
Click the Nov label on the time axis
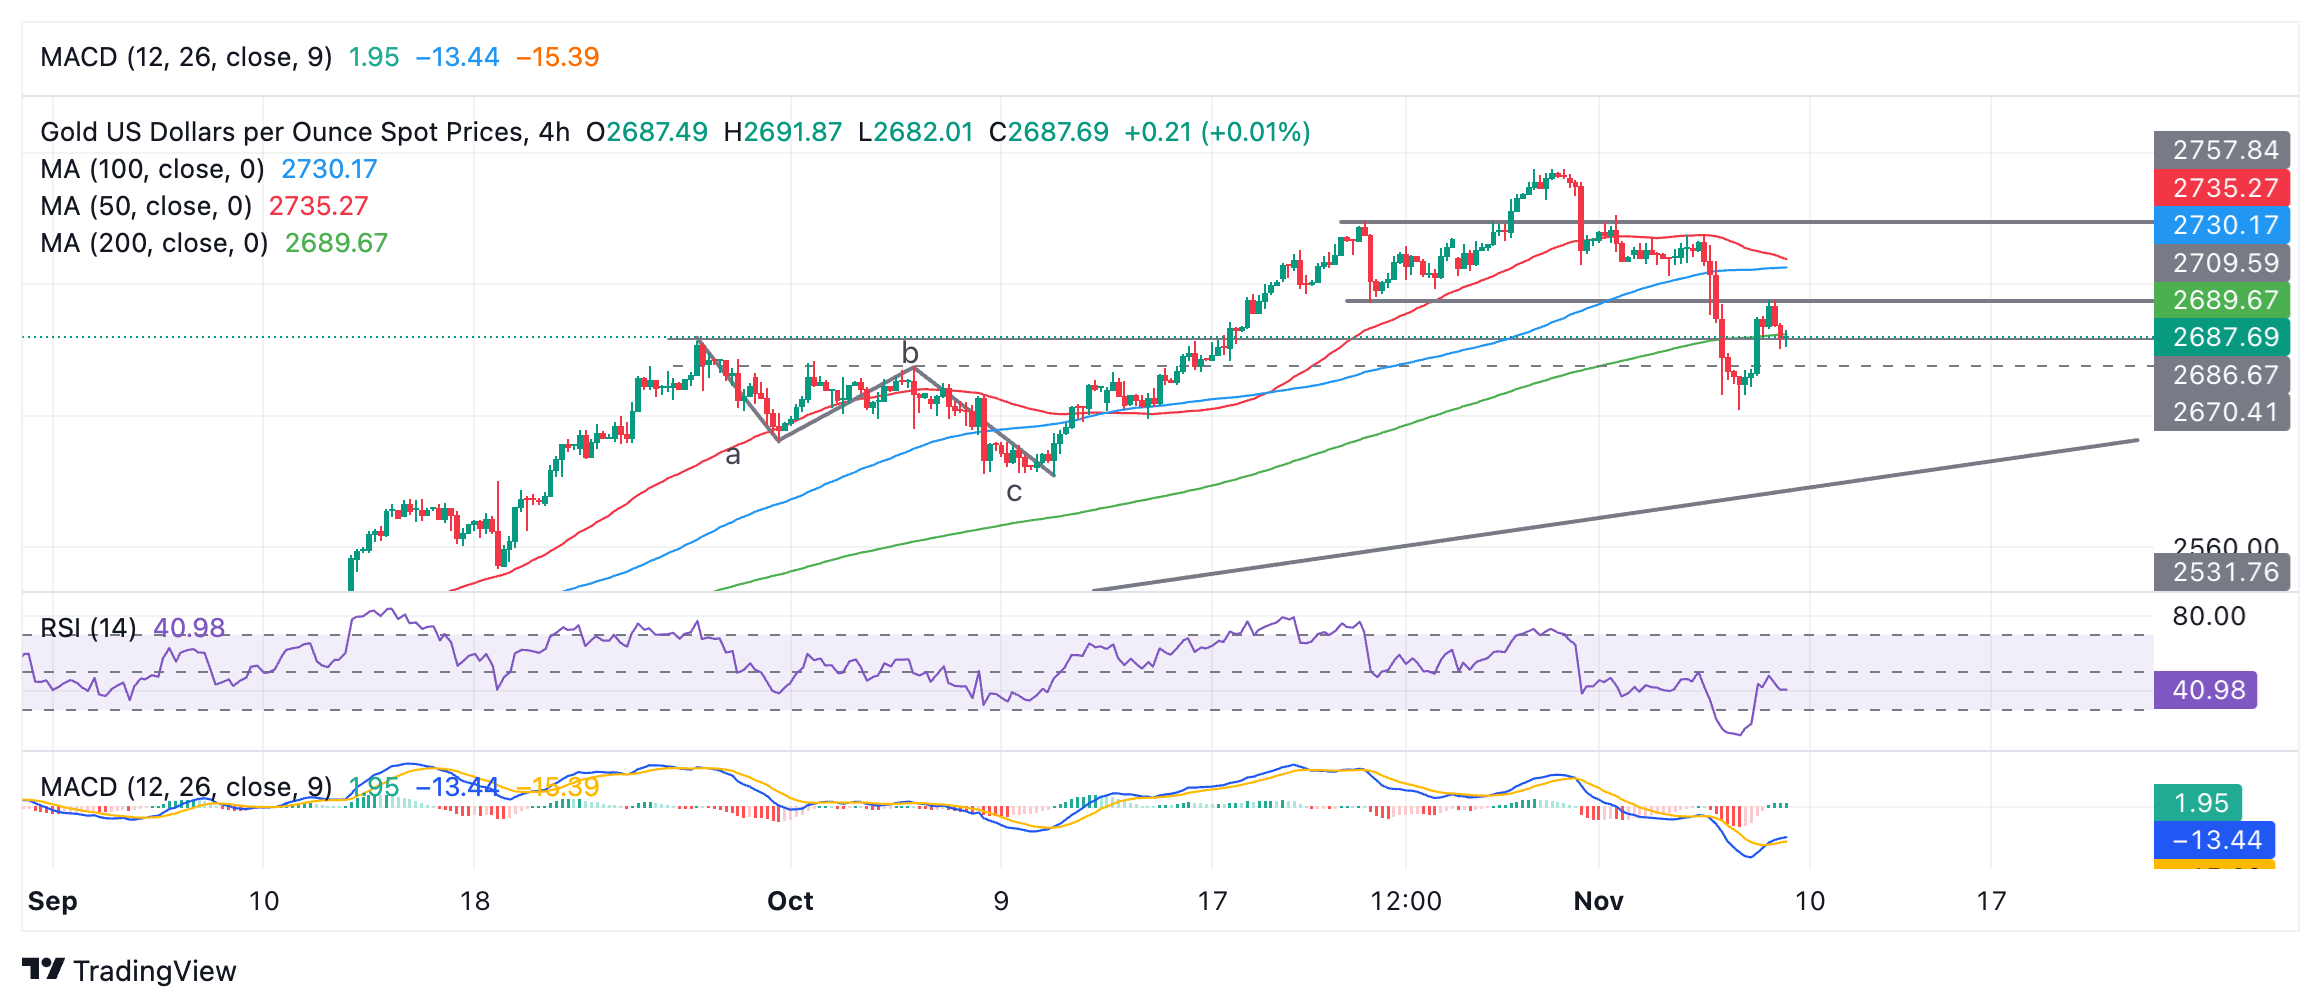(1597, 901)
